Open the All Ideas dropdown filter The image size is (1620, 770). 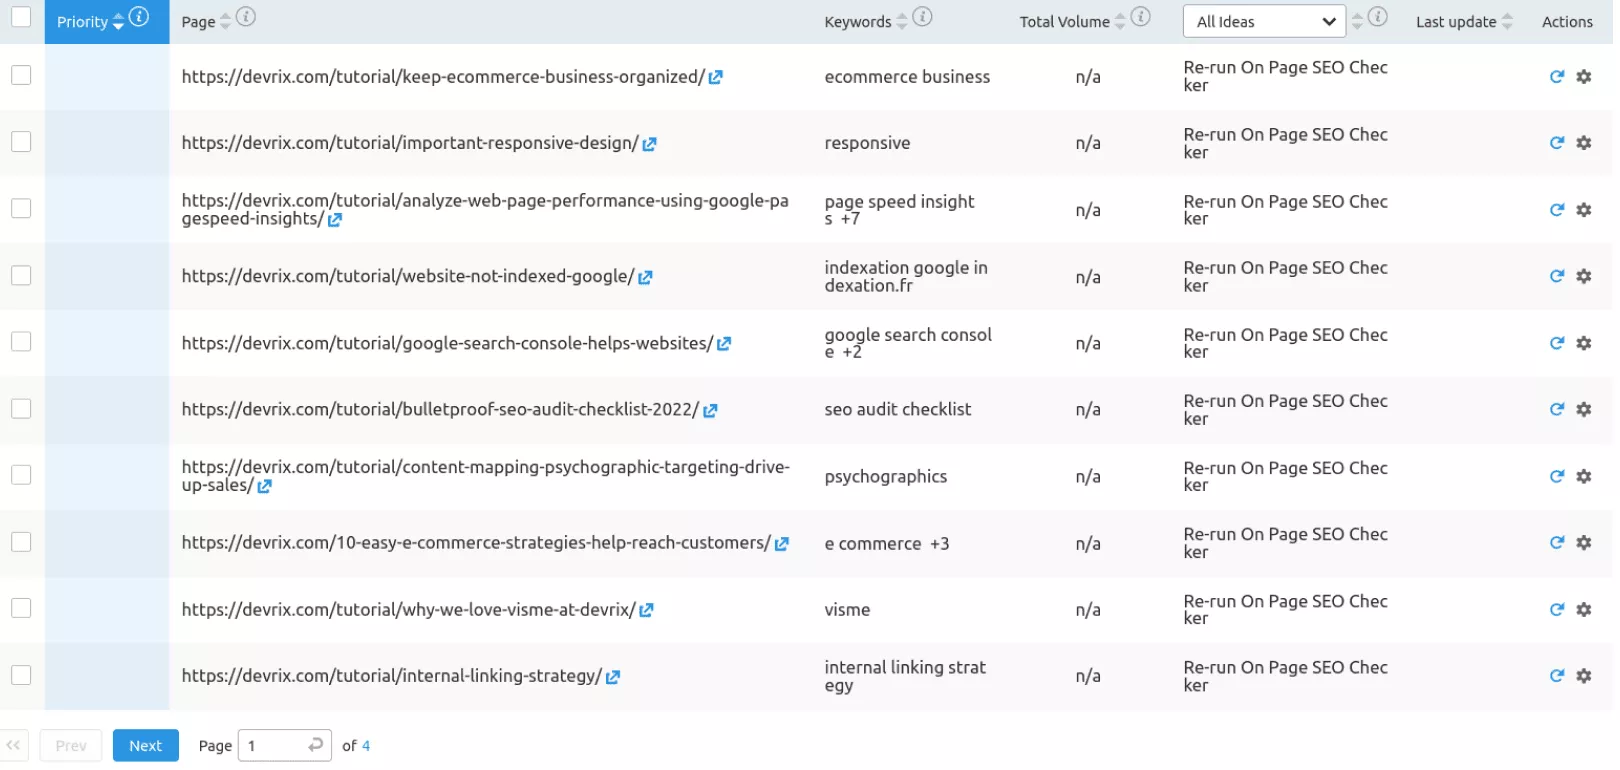(1264, 21)
